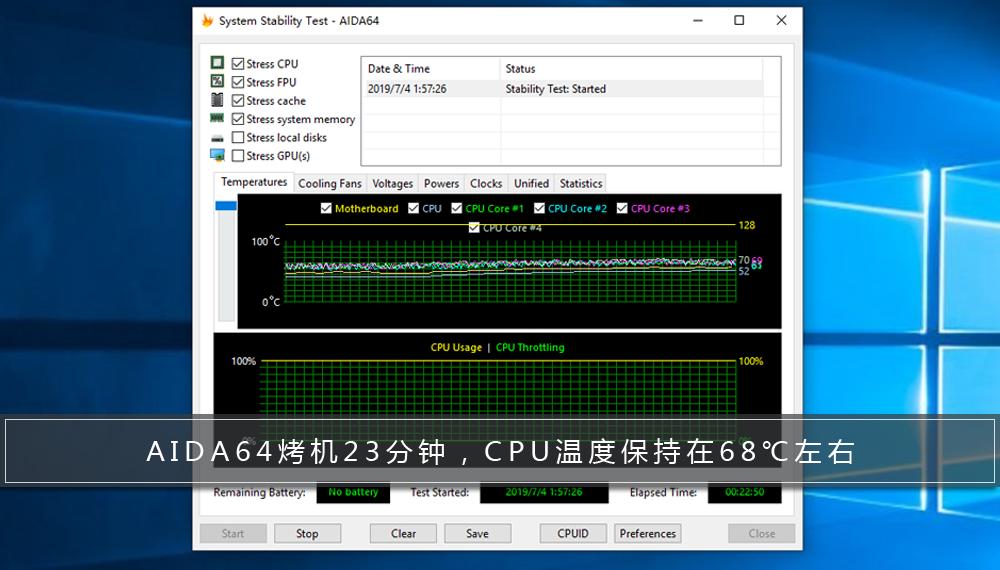Toggle CPU Core #3 graph checkbox

coord(622,208)
